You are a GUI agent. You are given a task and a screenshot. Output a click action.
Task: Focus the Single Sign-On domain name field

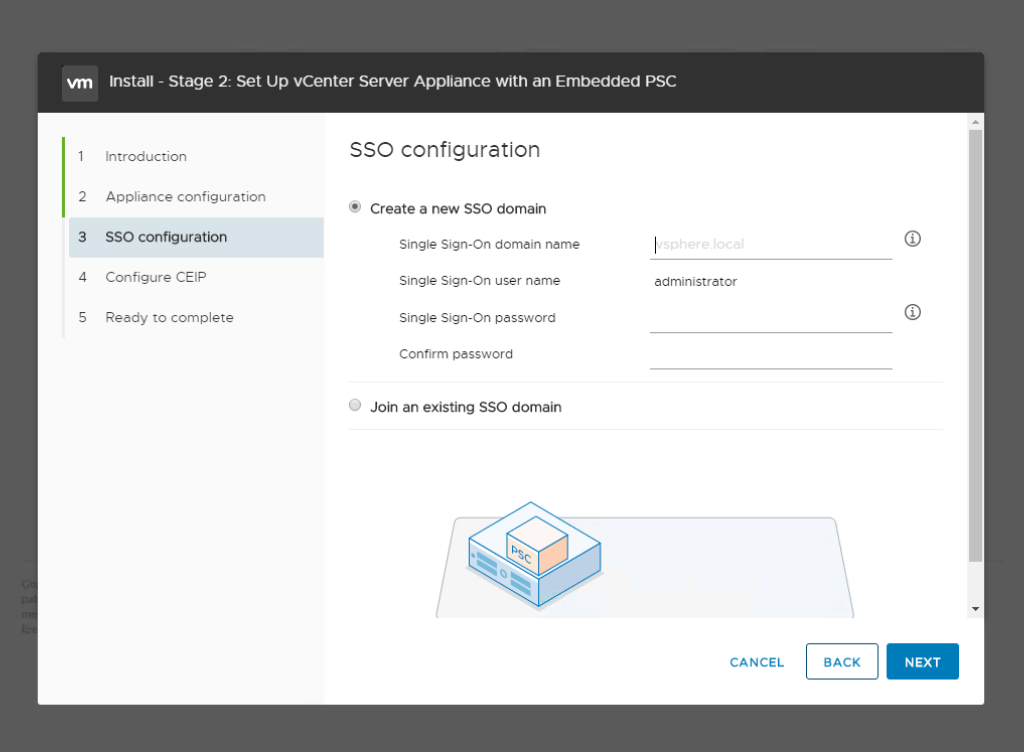tap(771, 245)
